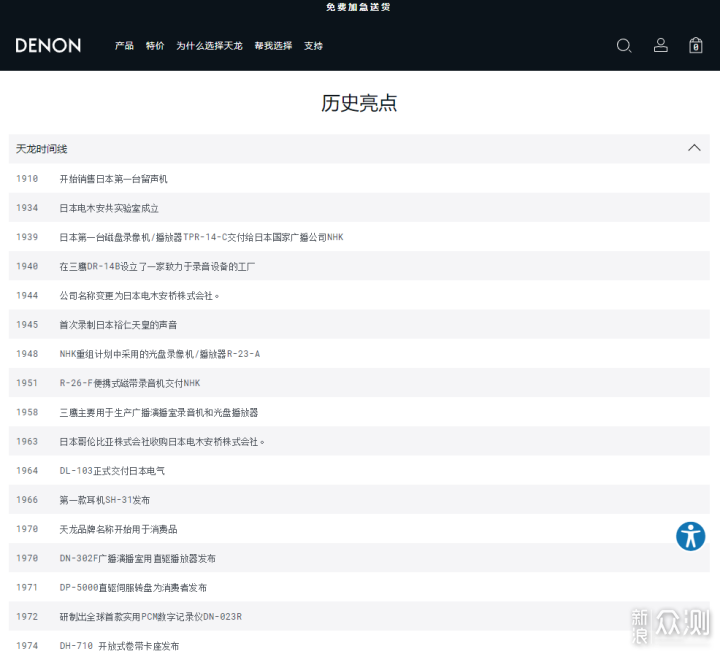
Task: Select the 1948 row mentioning R-23-A
Action: pos(359,354)
